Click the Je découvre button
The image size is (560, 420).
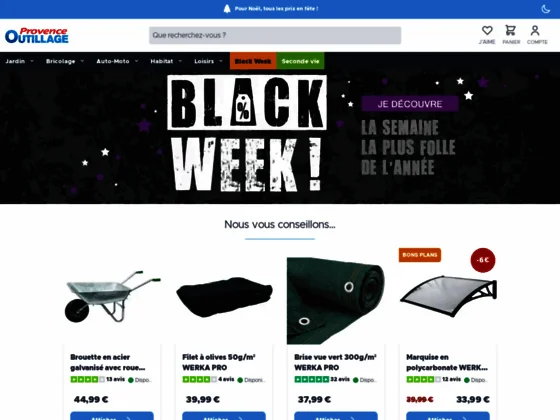pos(410,104)
